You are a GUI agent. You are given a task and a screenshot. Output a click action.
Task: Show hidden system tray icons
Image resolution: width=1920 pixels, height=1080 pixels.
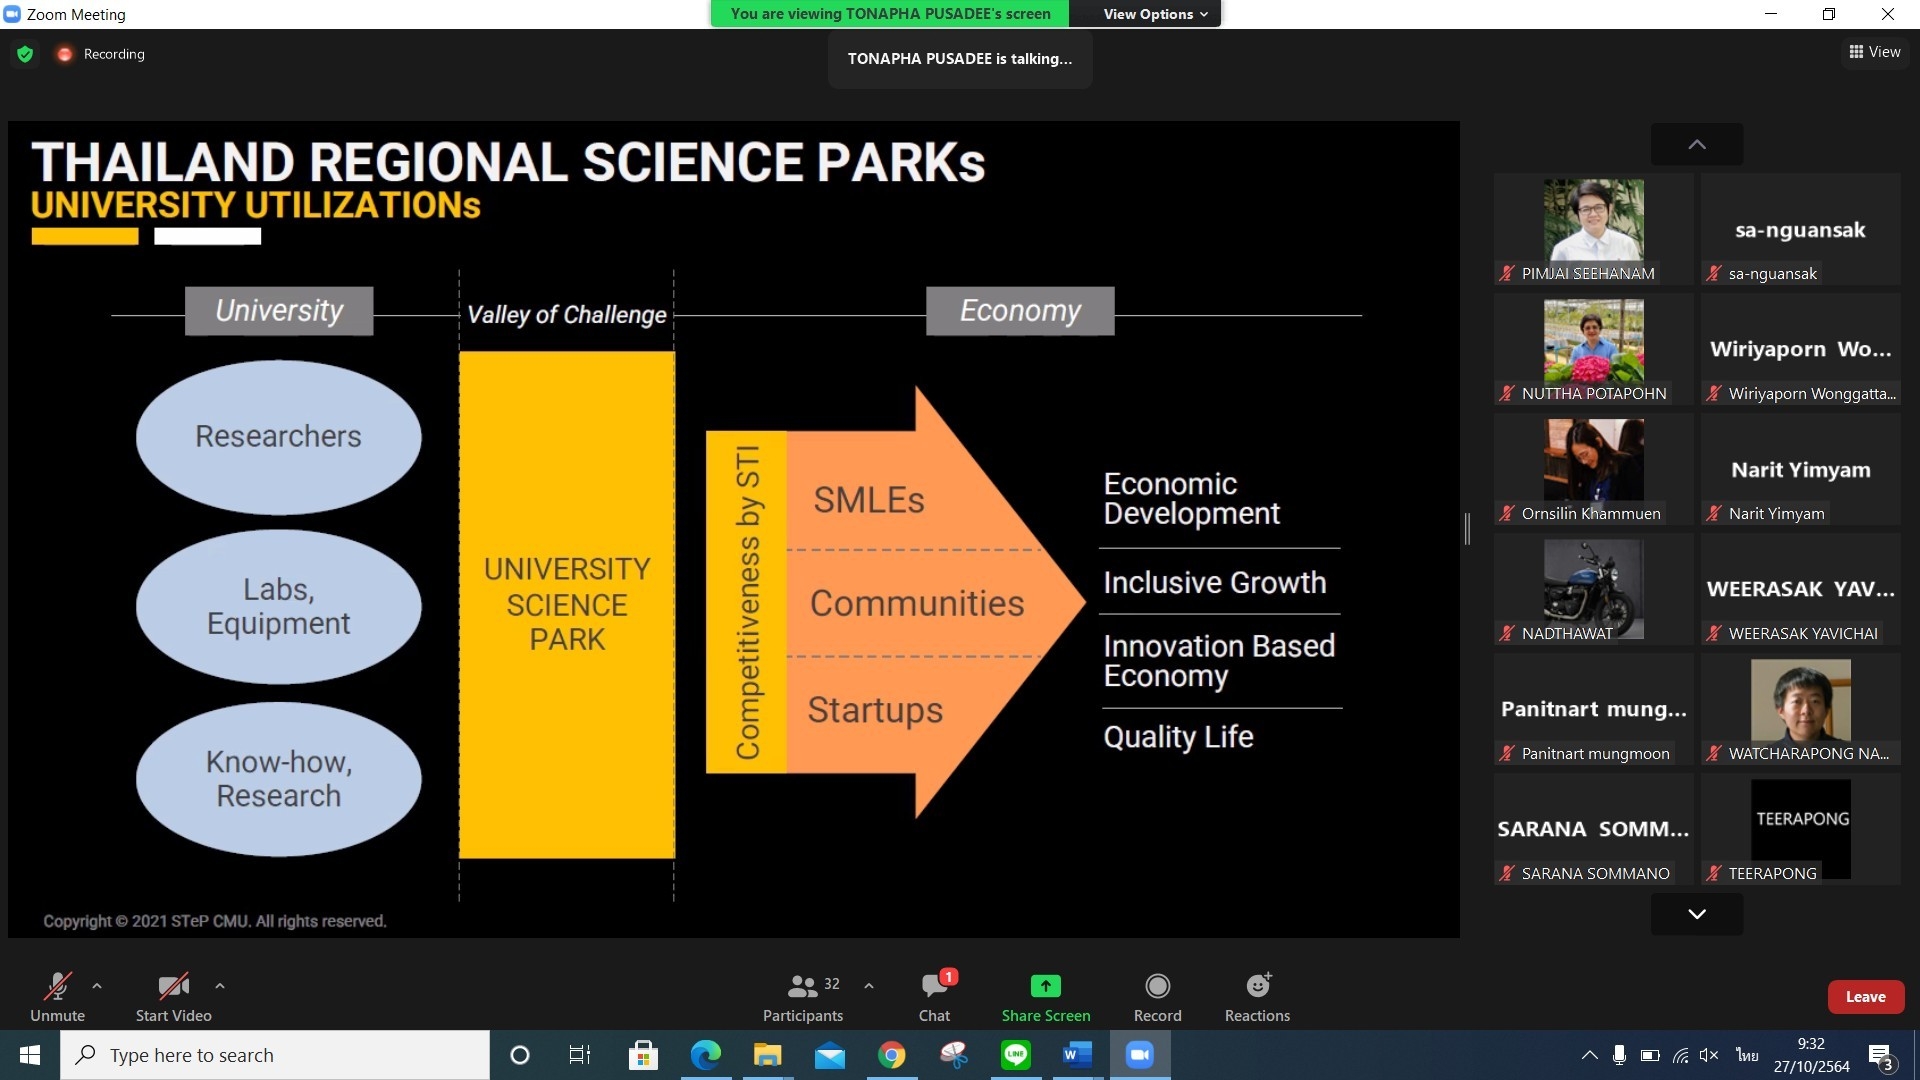(1589, 1055)
